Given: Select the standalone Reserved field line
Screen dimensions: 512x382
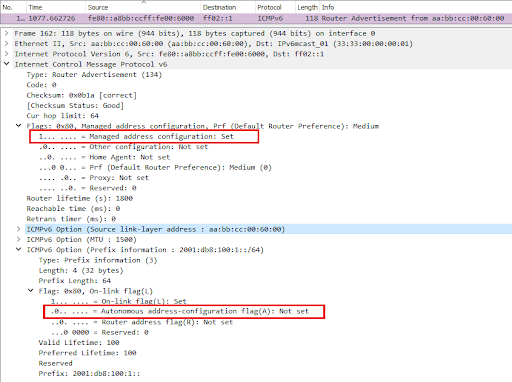Looking at the screenshot, I should click(56, 363).
